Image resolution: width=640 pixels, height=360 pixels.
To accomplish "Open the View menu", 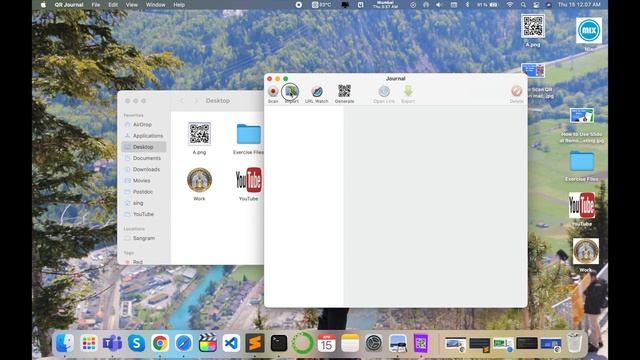I will 131,5.
